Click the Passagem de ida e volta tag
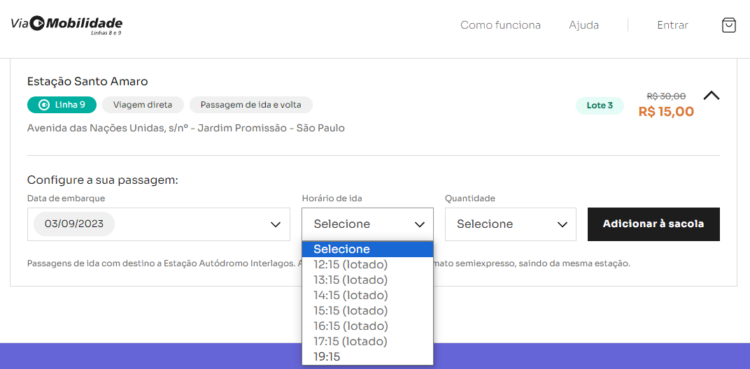 coord(251,105)
